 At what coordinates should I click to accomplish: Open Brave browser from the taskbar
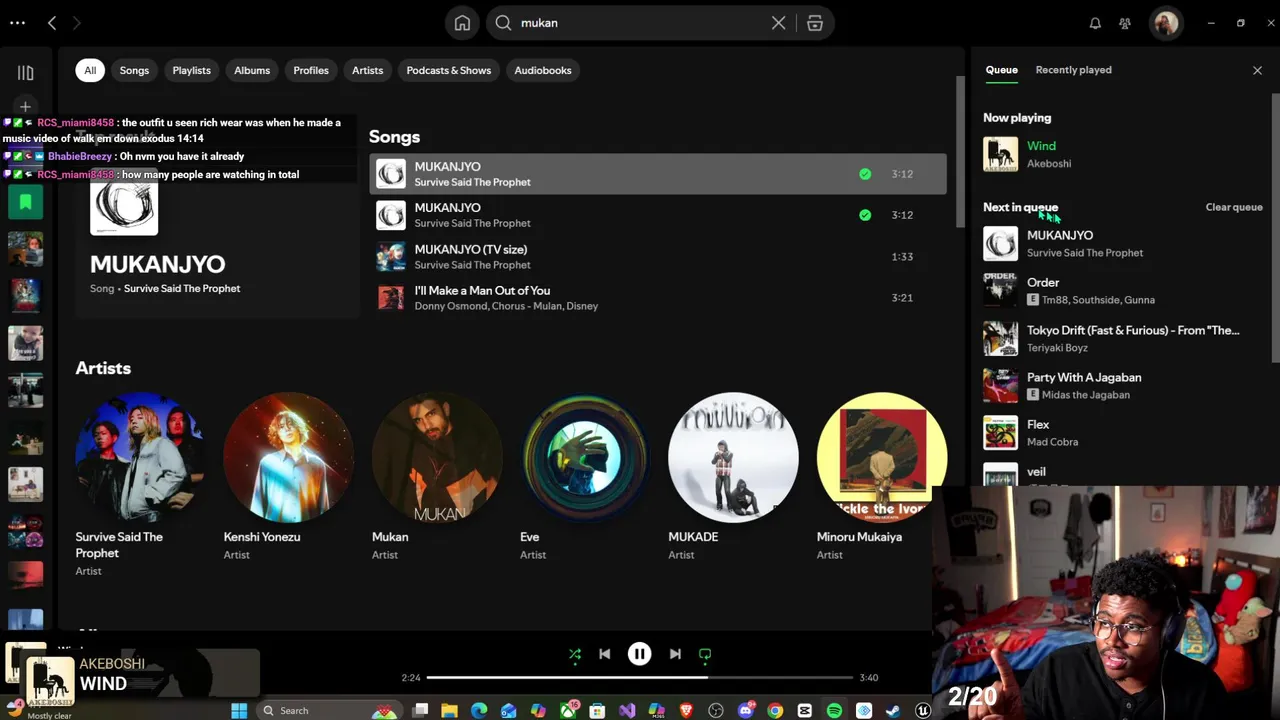[686, 711]
